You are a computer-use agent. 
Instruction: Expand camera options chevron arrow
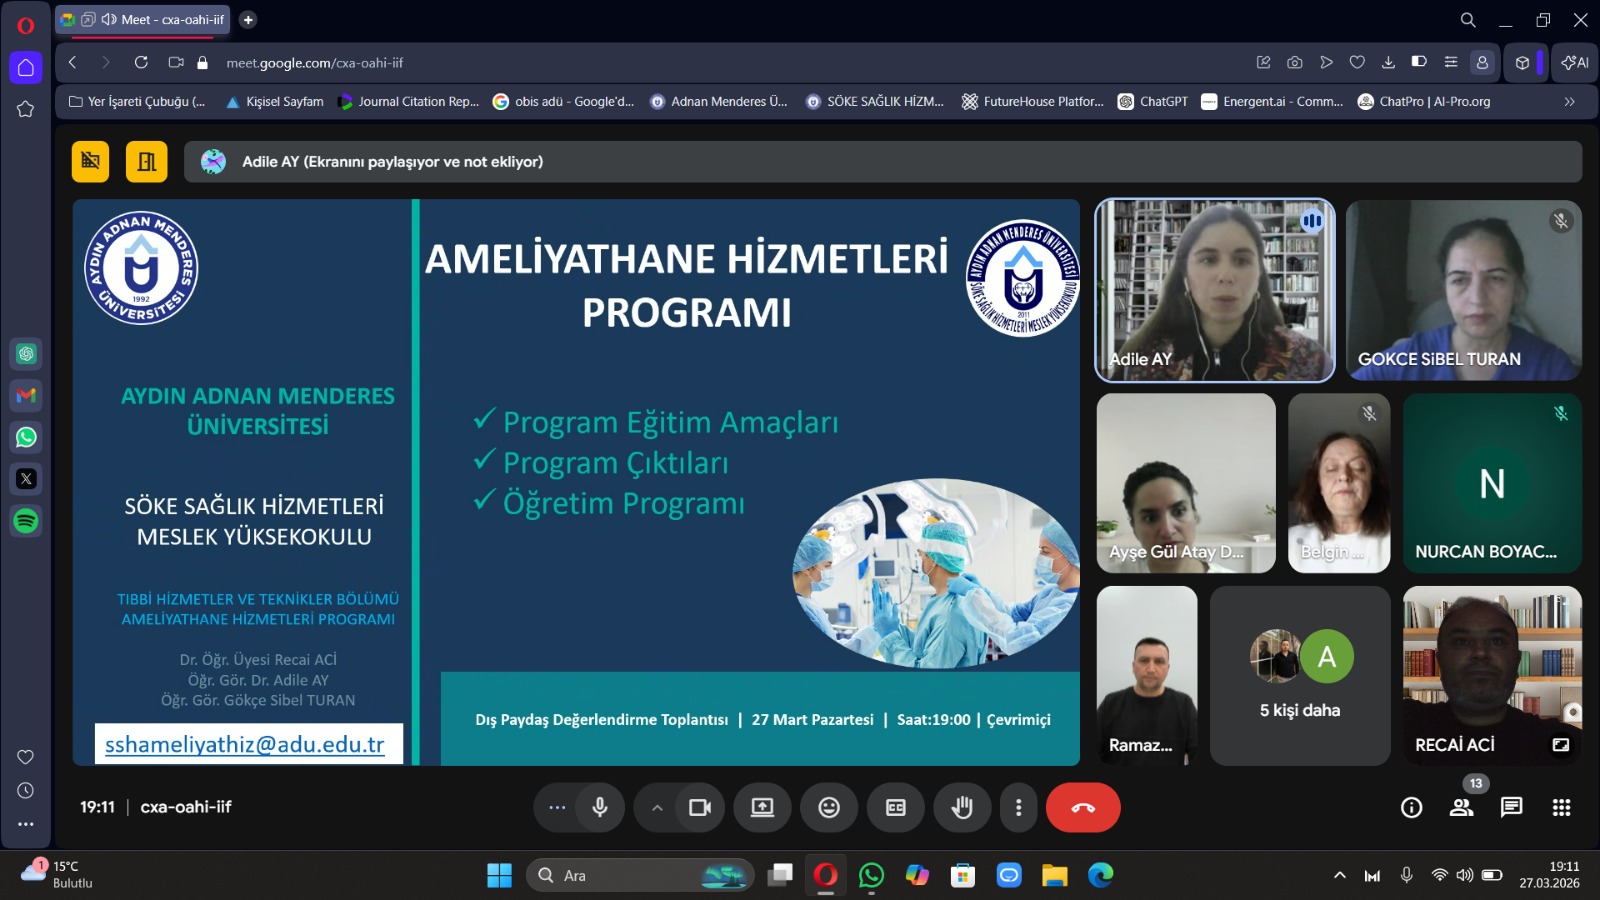click(657, 808)
